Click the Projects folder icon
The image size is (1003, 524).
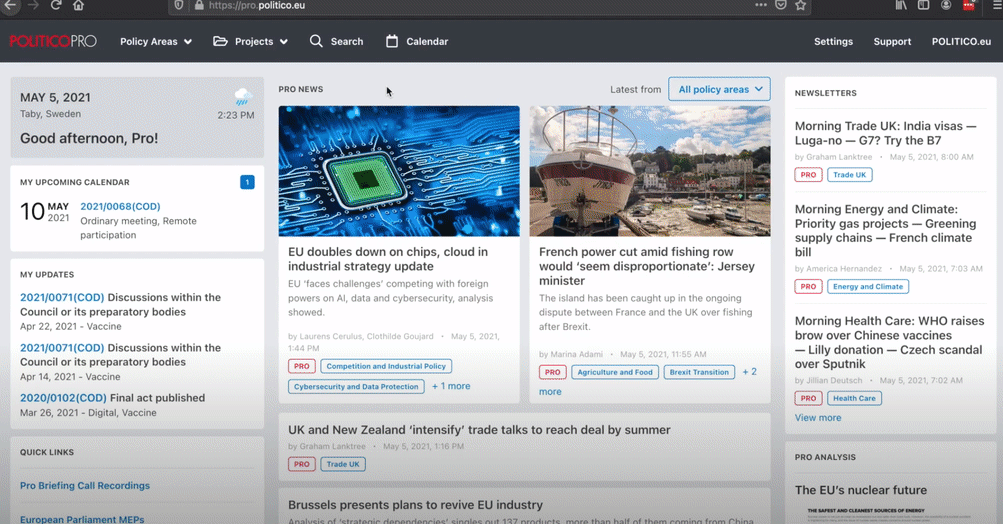(x=220, y=41)
